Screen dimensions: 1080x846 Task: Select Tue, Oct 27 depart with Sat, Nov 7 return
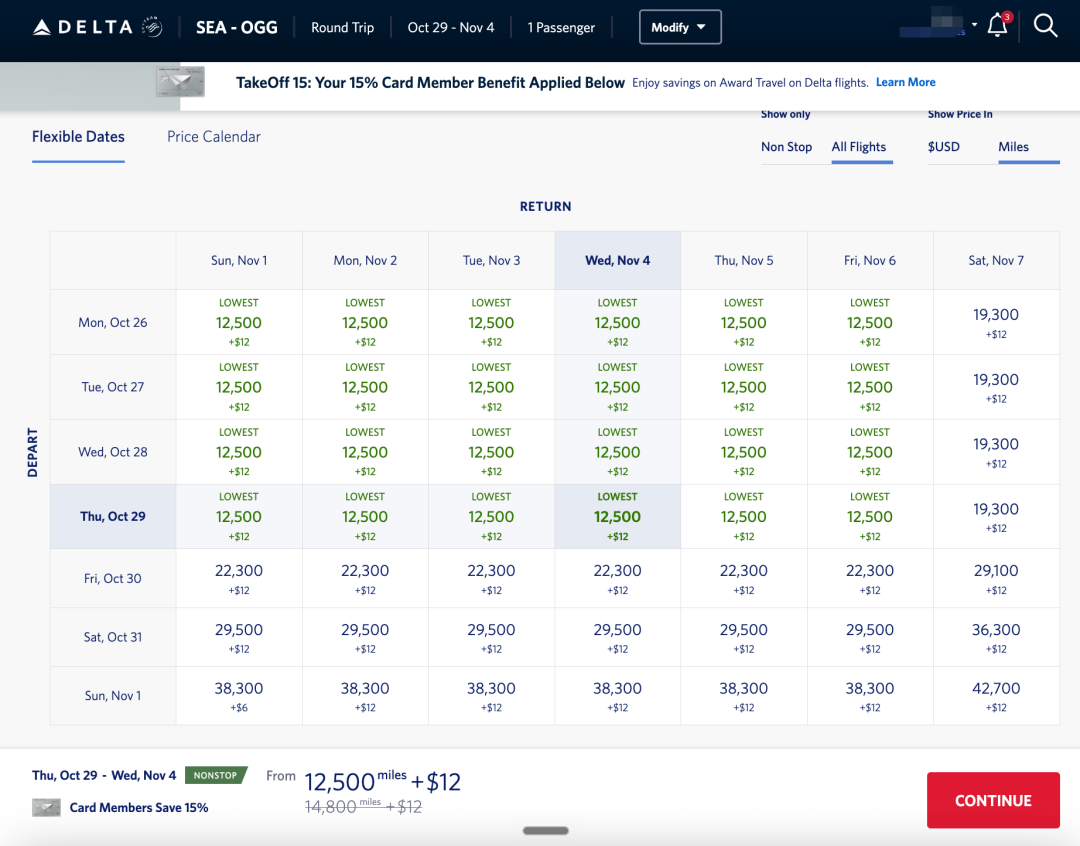point(996,387)
